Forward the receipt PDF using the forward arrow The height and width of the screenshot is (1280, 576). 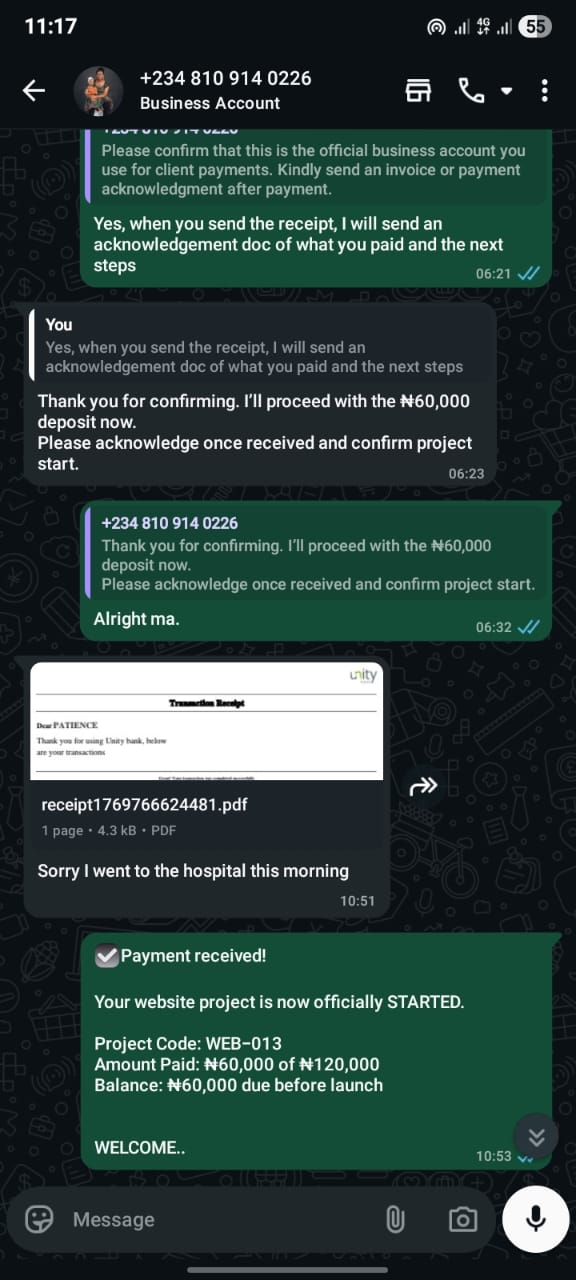[x=423, y=787]
